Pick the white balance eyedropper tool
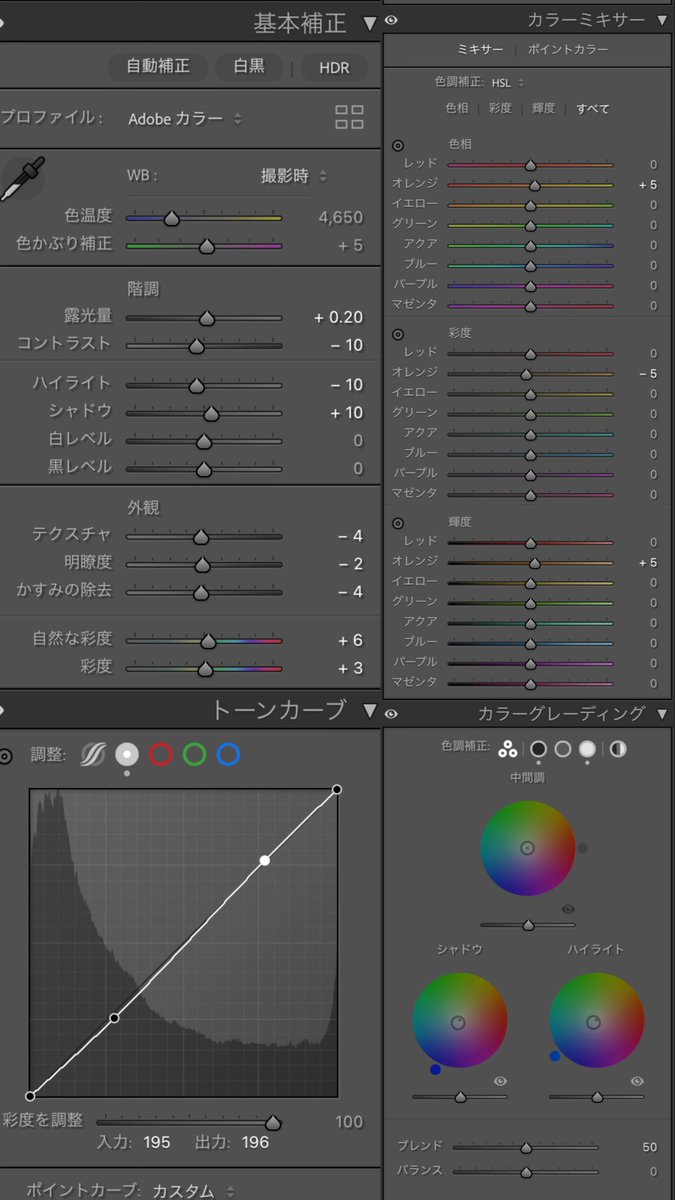Screen dimensions: 675x1200 (22, 180)
